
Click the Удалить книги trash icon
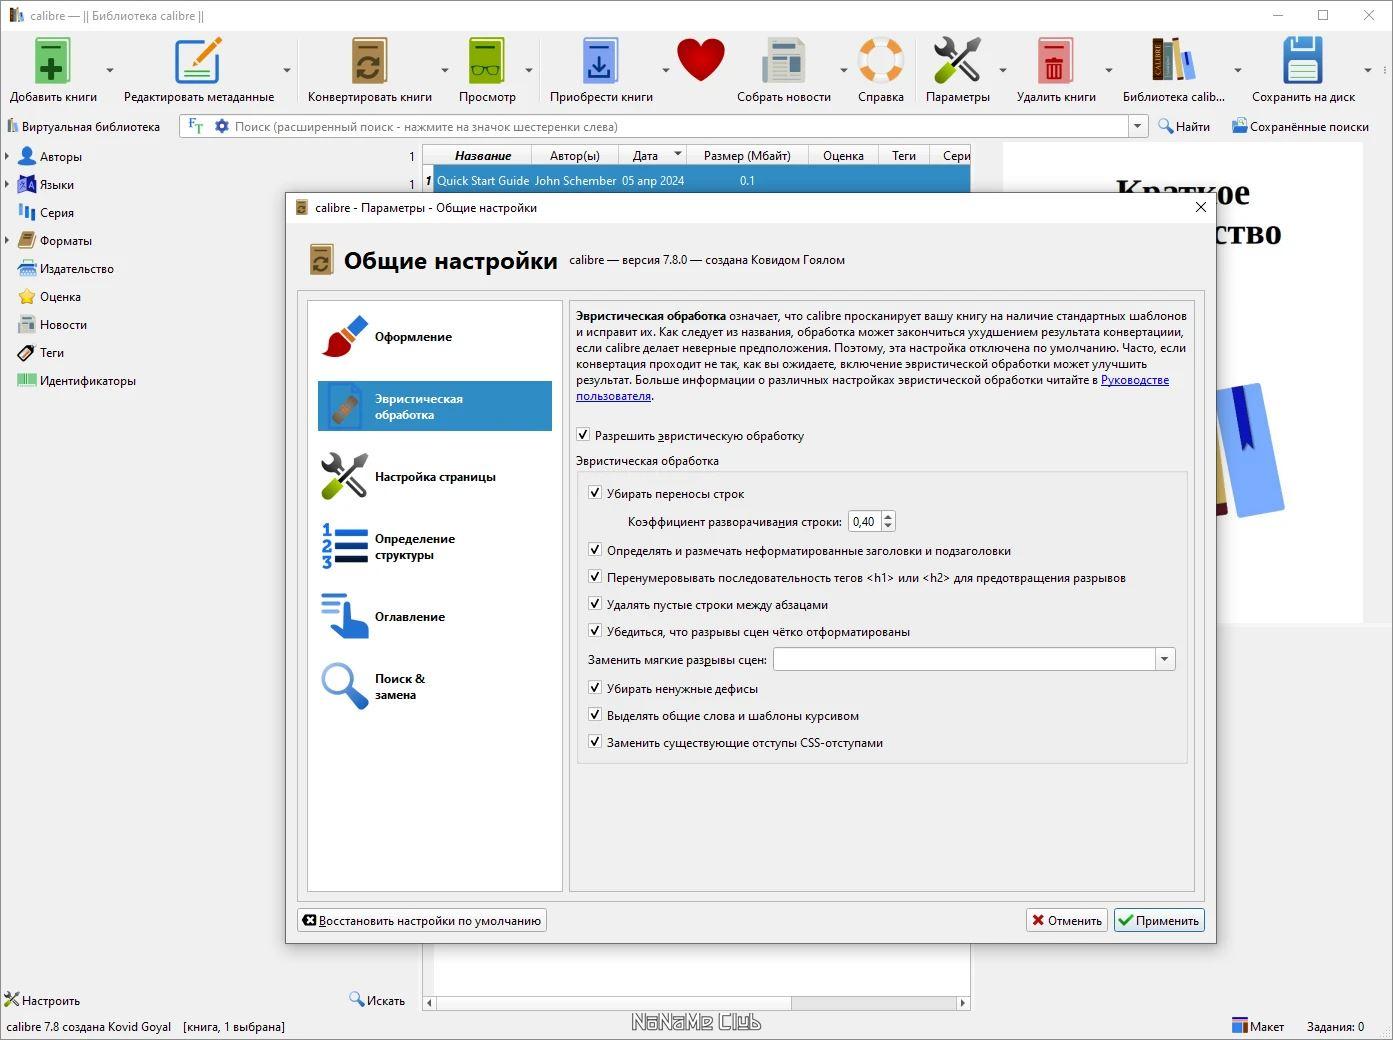1055,62
